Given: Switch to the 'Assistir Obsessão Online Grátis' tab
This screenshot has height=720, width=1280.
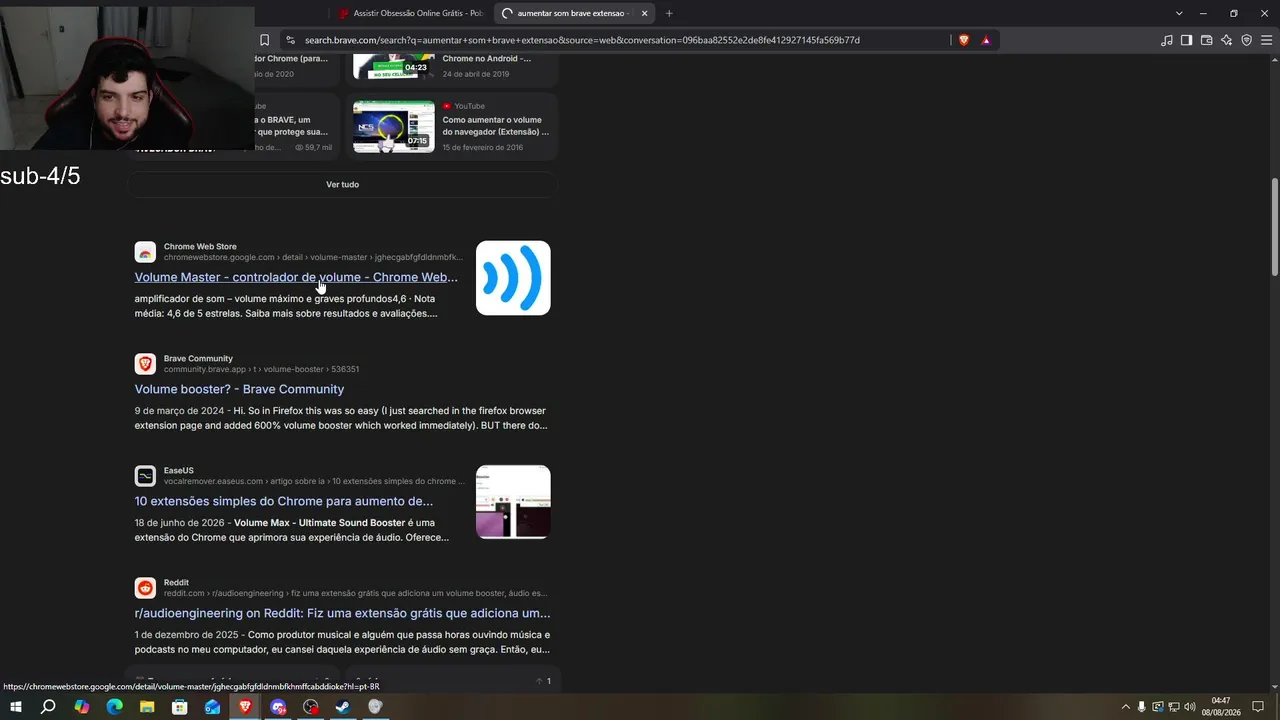Looking at the screenshot, I should pos(411,13).
